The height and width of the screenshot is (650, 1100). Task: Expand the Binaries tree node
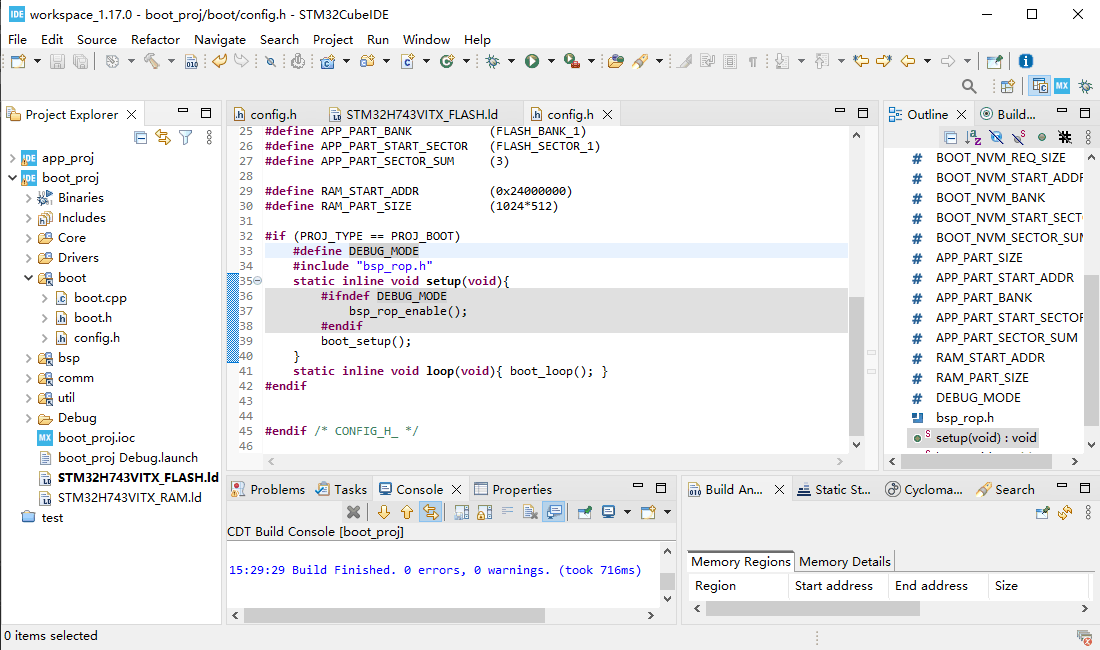pos(29,198)
